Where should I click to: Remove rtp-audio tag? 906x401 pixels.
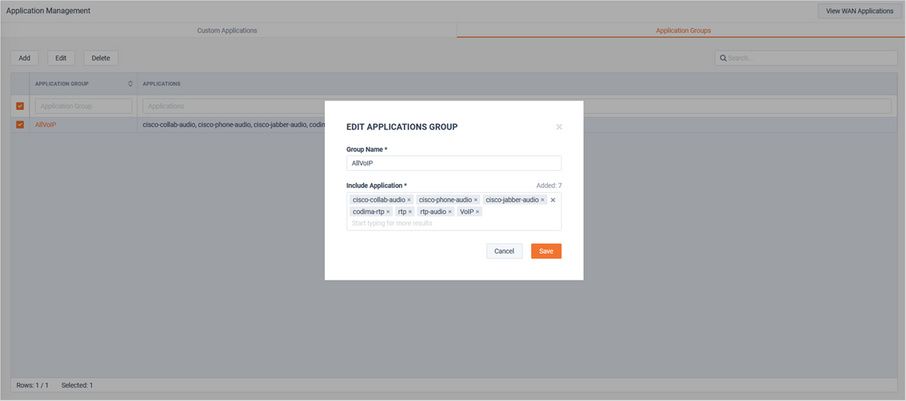pos(450,212)
